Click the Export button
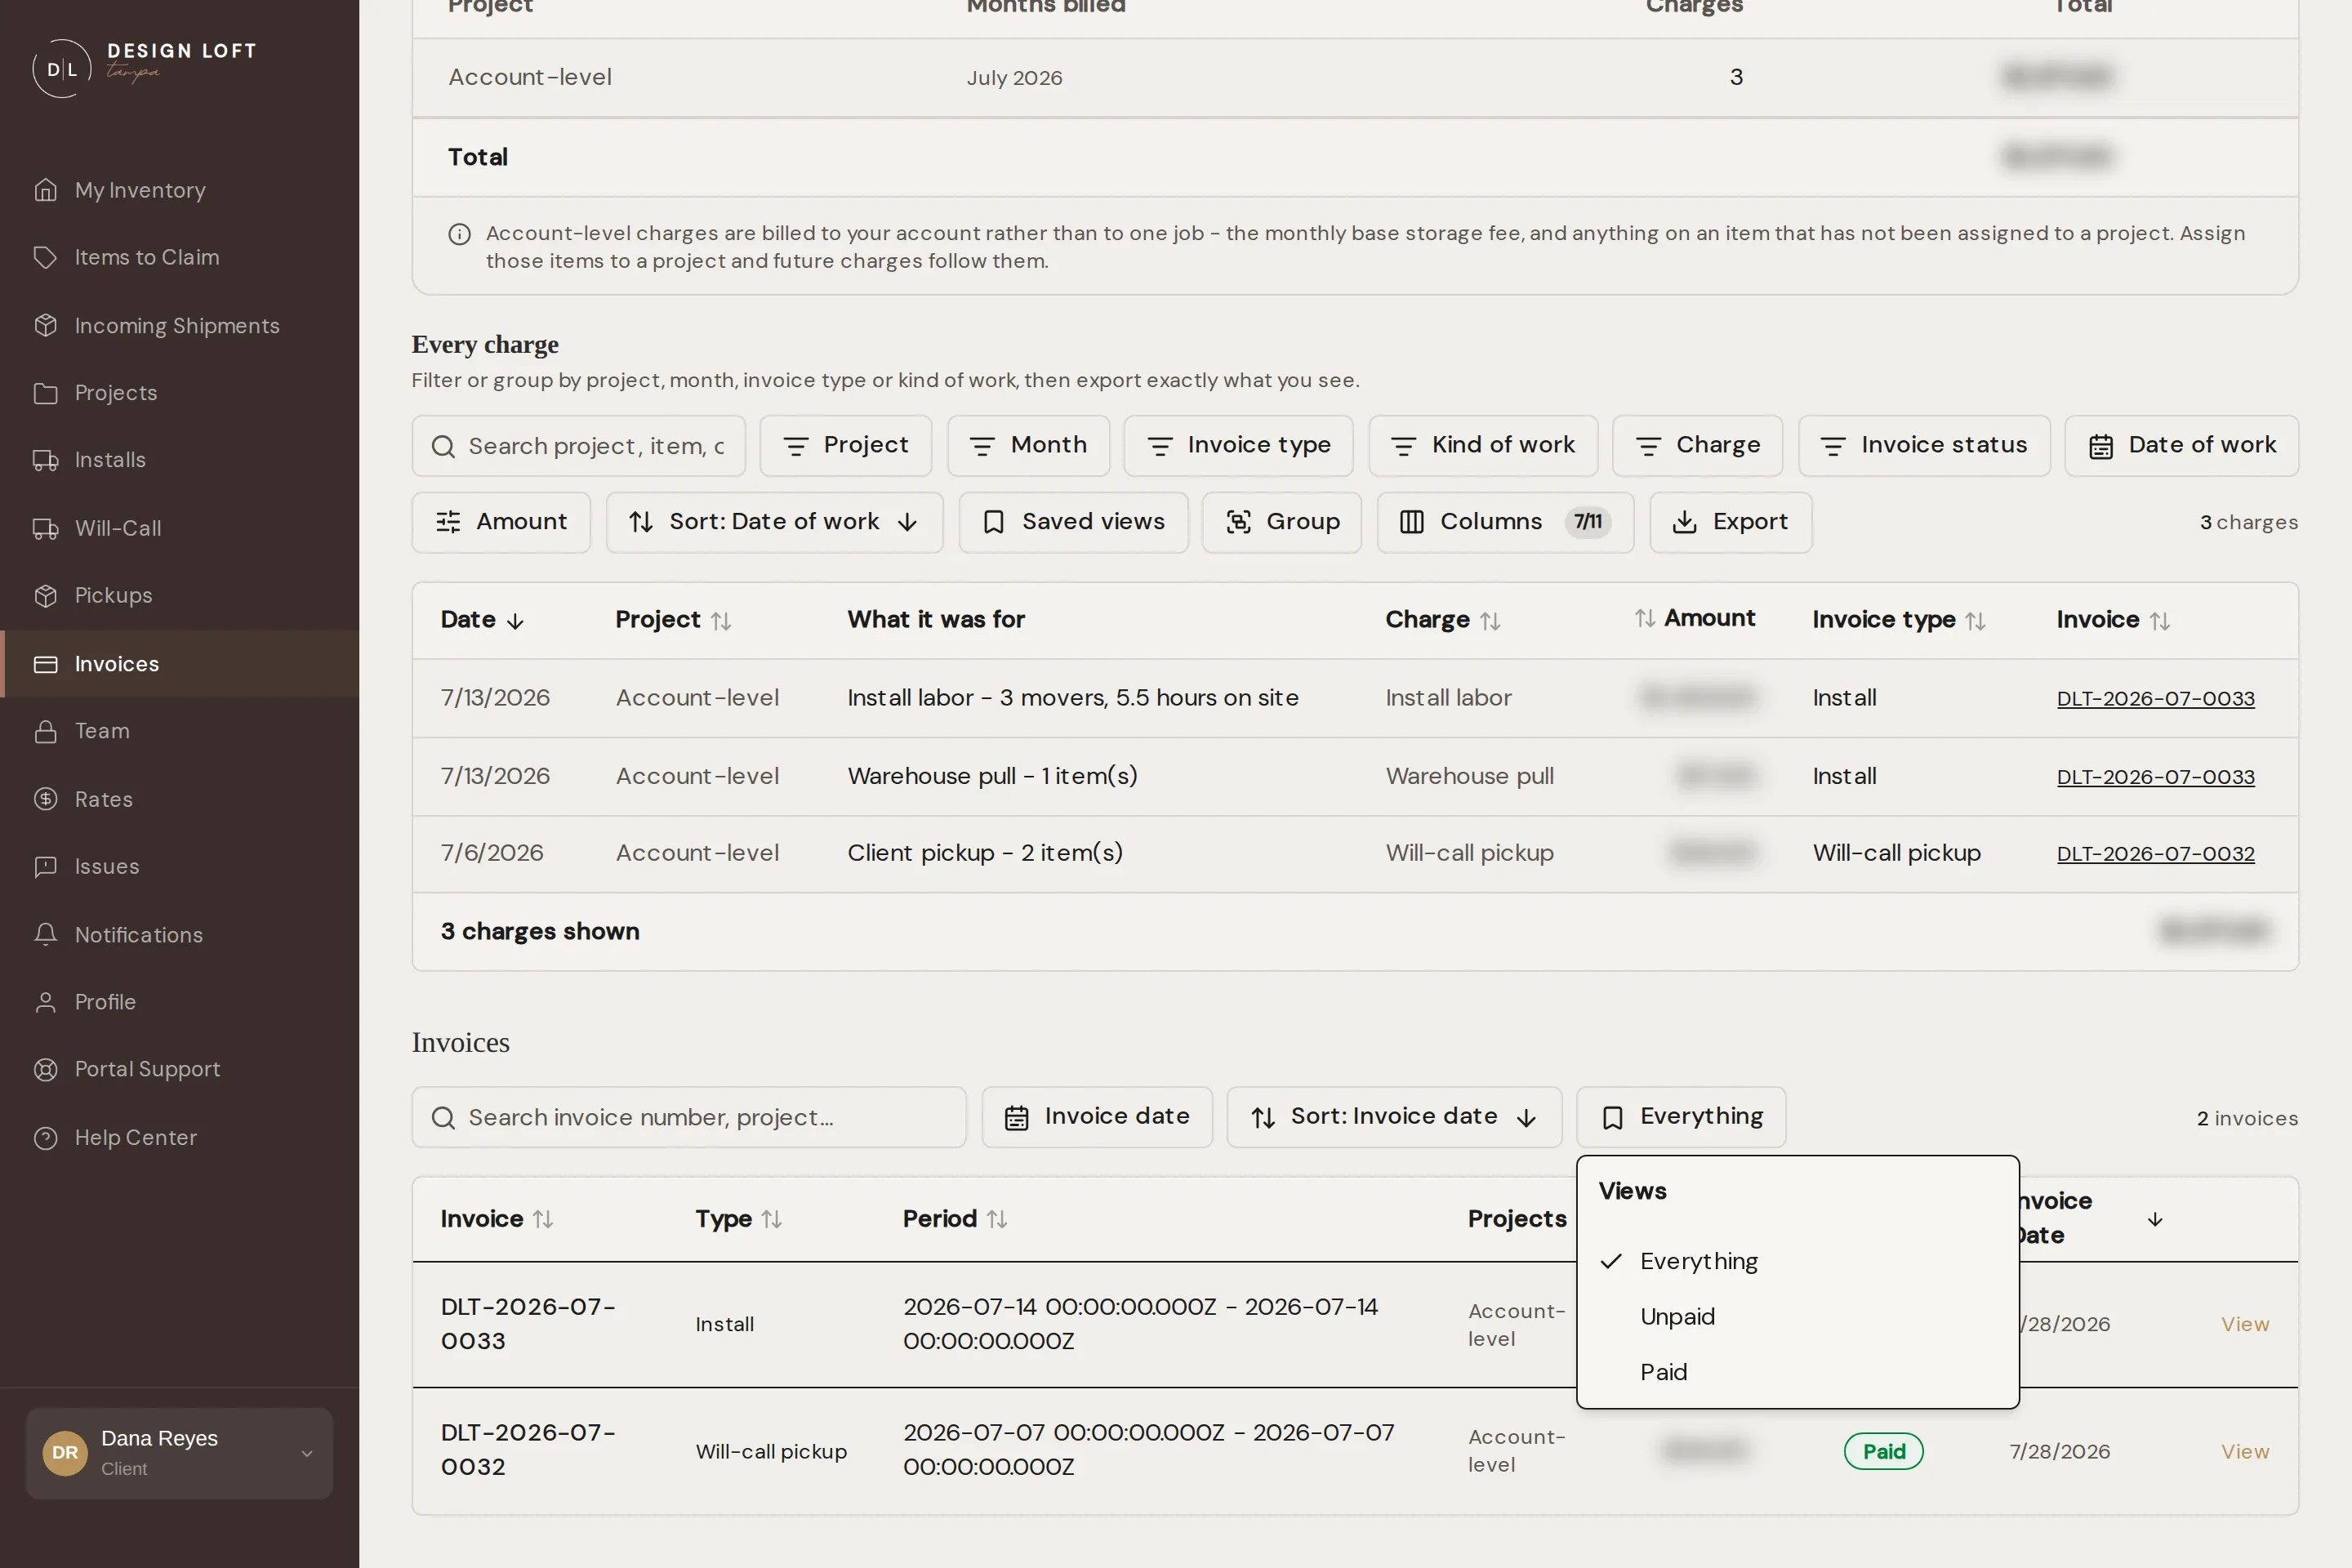 tap(1731, 522)
